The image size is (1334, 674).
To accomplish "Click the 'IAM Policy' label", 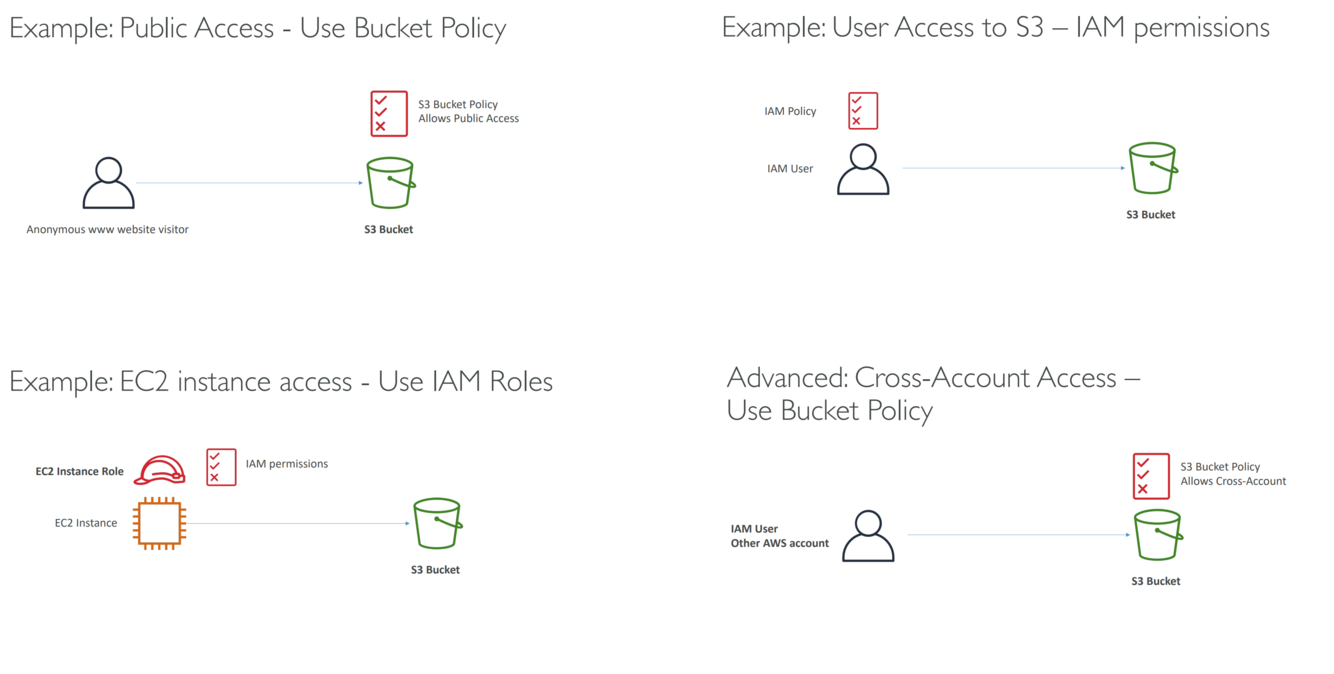I will coord(790,111).
